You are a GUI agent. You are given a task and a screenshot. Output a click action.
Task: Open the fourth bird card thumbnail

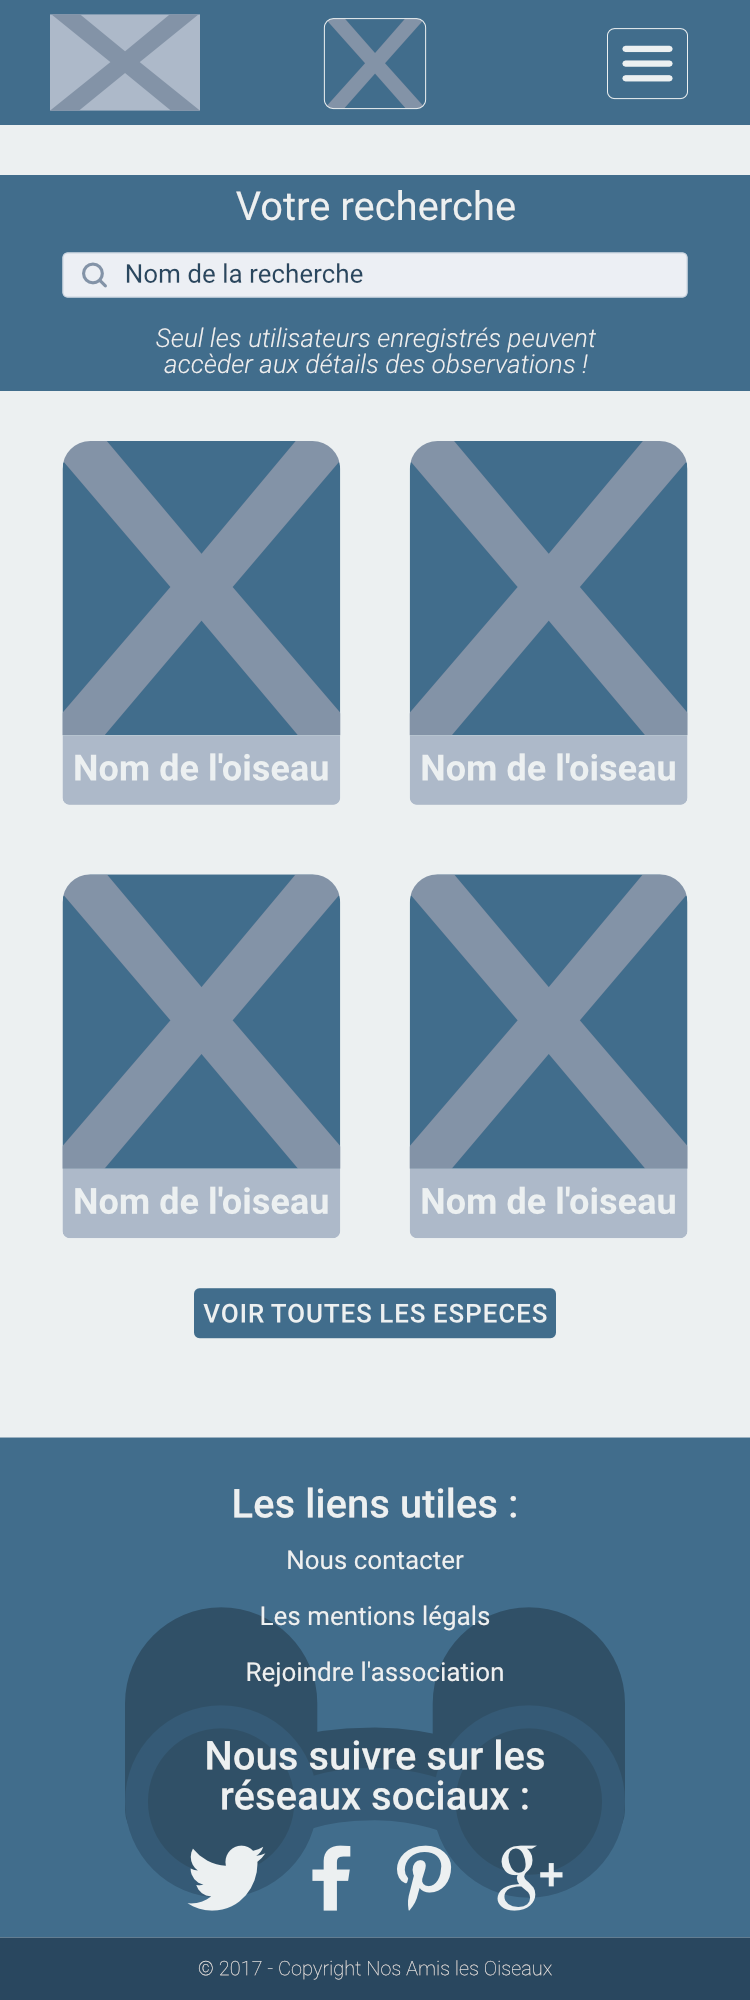(x=548, y=1021)
